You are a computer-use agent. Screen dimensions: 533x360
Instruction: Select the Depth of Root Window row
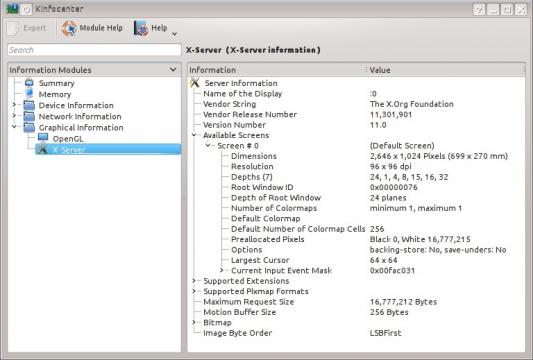click(276, 198)
